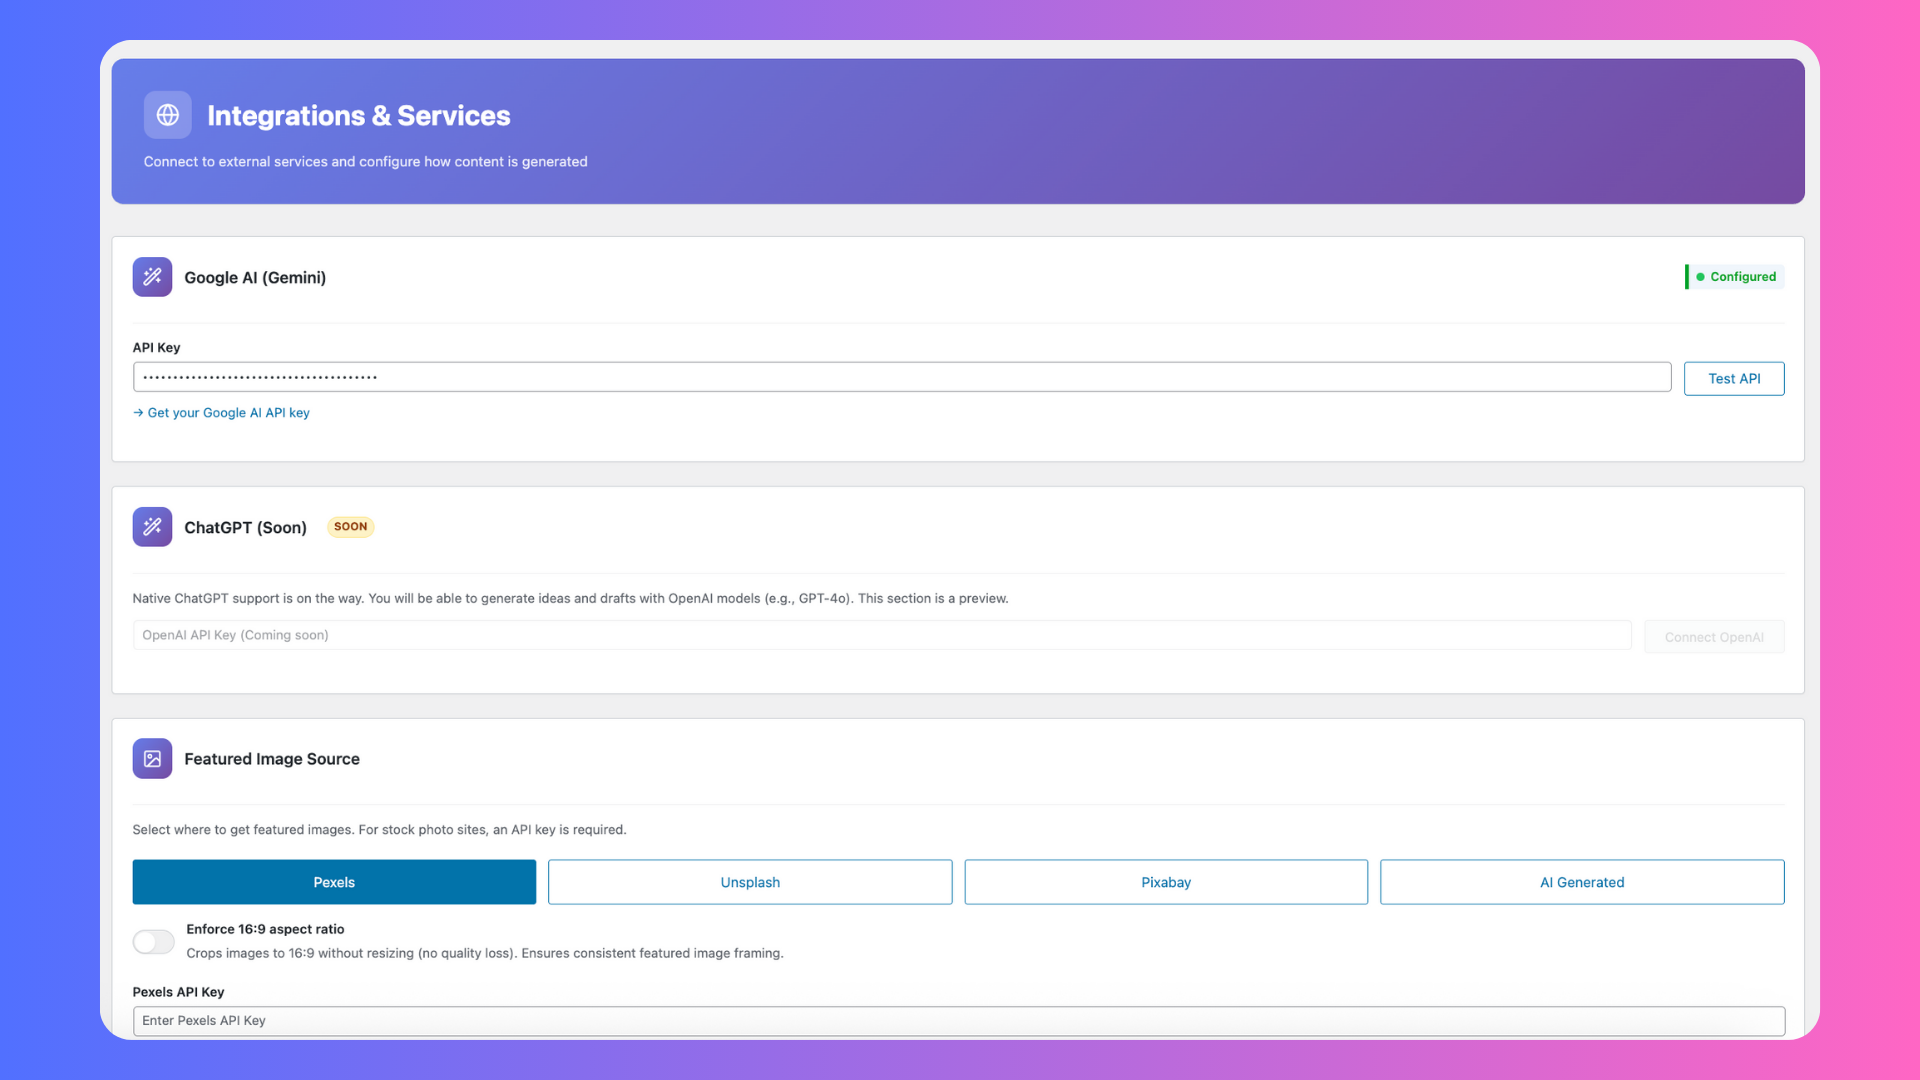Image resolution: width=1920 pixels, height=1080 pixels.
Task: Click the Enforce 16:9 aspect ratio label
Action: [265, 929]
